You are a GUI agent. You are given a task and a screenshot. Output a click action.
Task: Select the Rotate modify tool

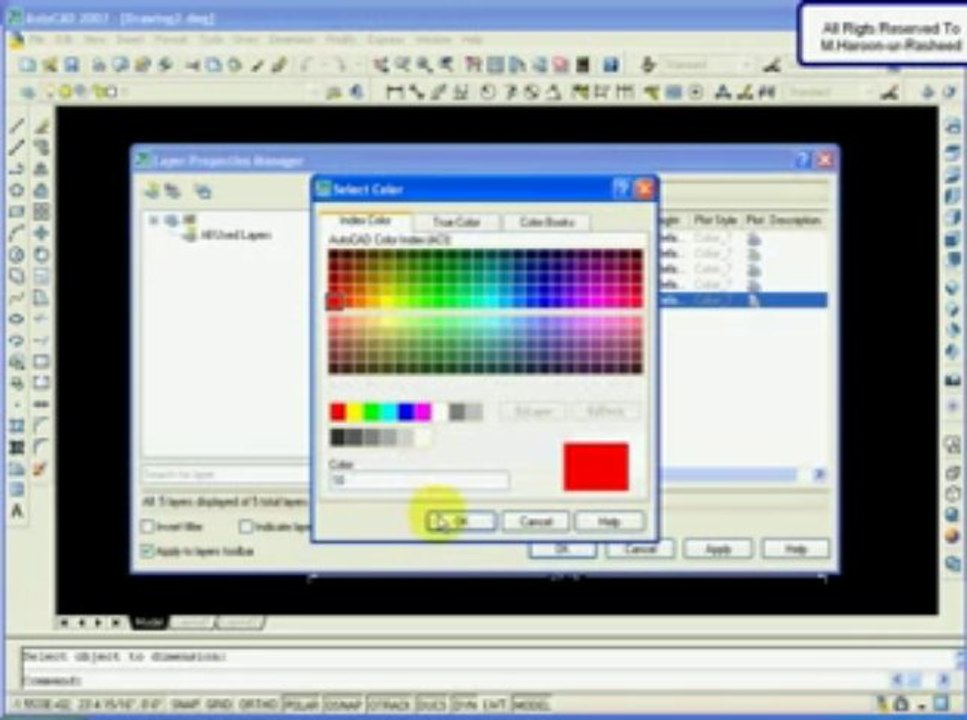pyautogui.click(x=41, y=254)
